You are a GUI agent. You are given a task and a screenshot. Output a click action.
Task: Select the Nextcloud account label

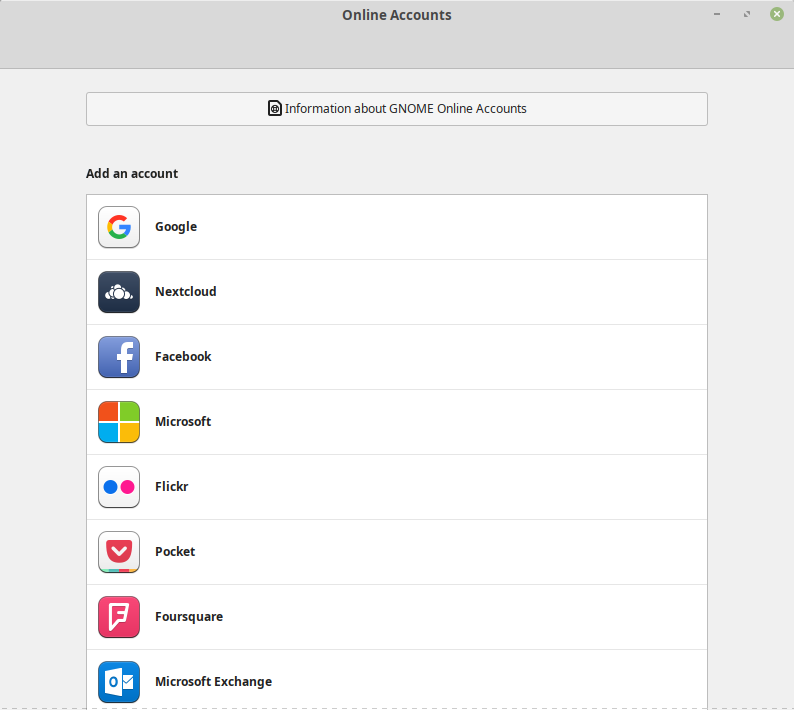click(x=185, y=292)
